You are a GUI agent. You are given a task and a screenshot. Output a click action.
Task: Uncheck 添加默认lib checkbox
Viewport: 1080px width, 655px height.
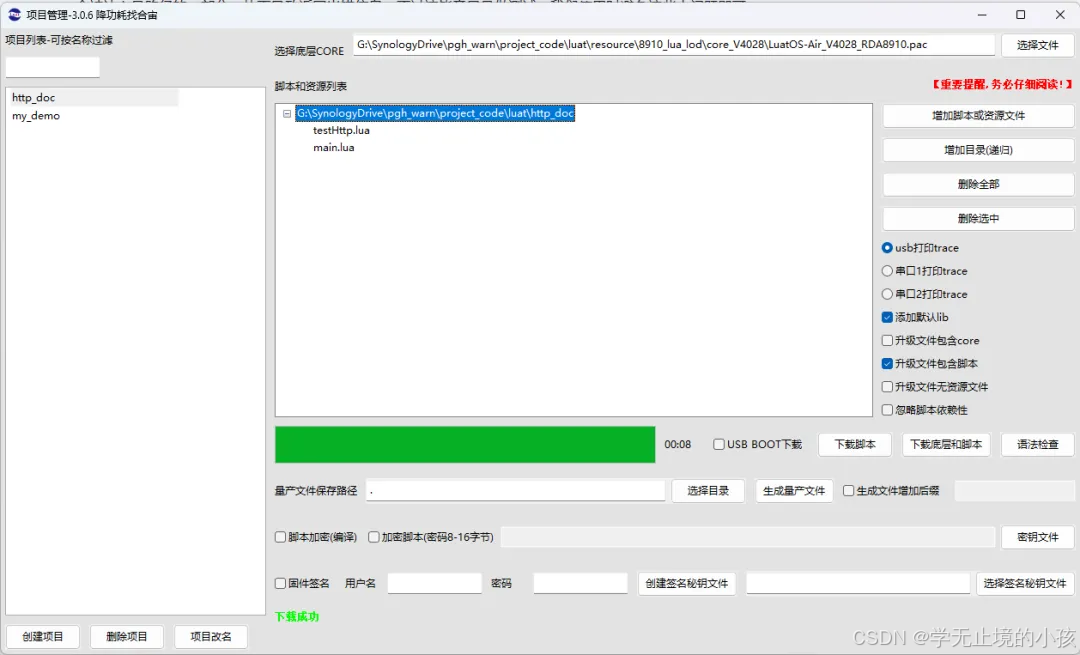pyautogui.click(x=887, y=318)
